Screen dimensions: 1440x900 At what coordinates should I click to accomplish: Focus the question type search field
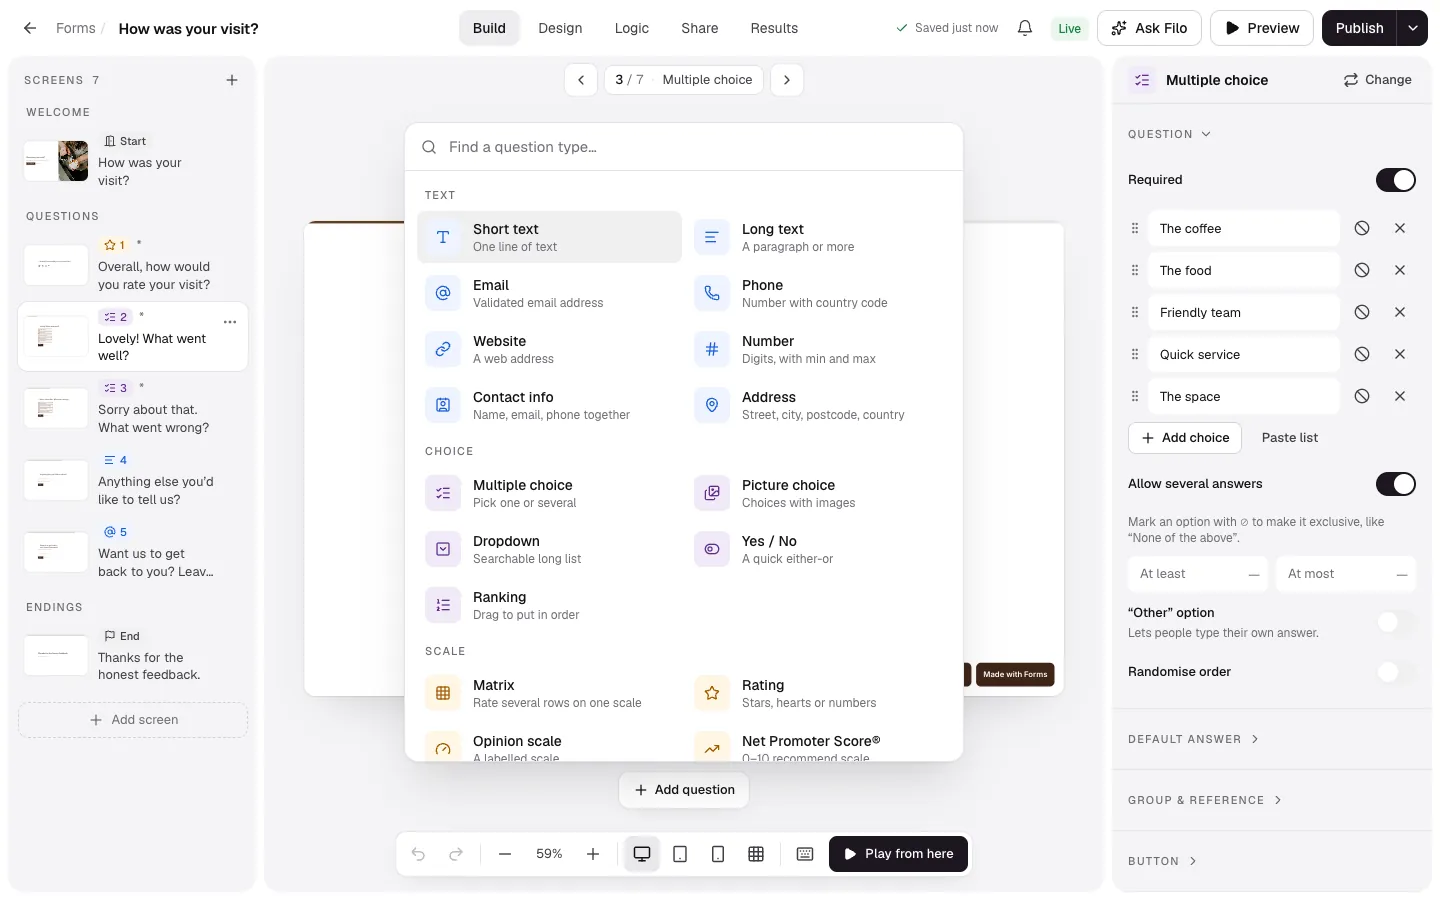tap(684, 147)
